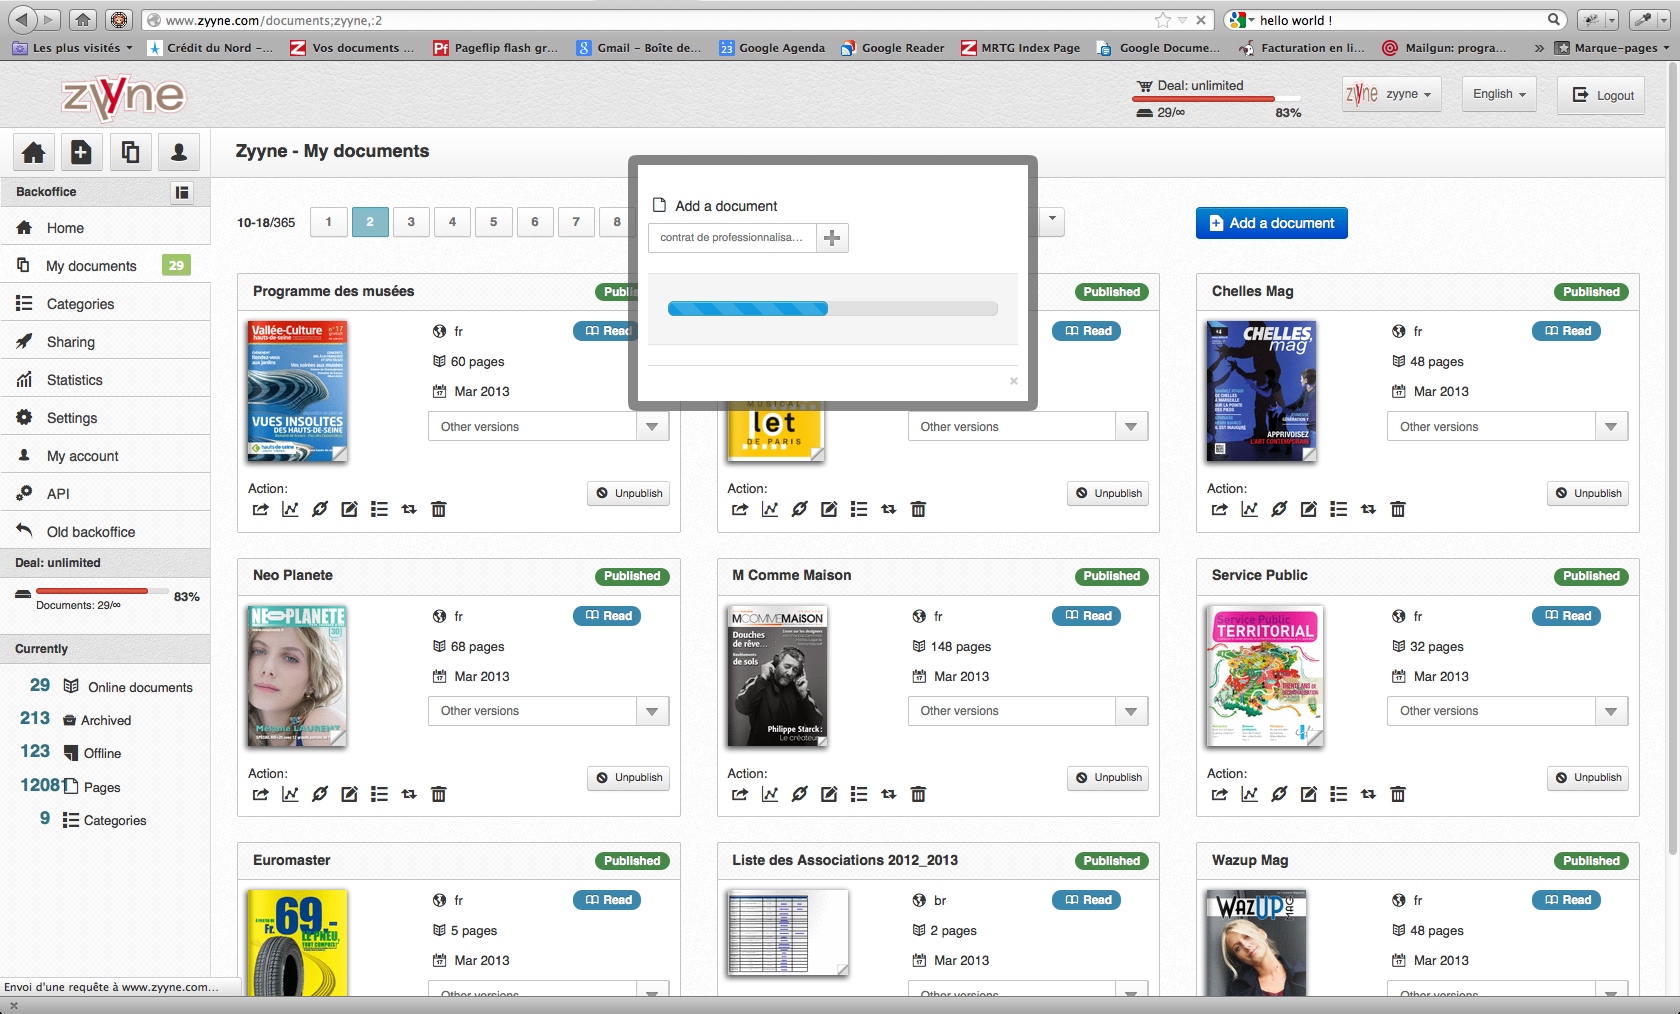The height and width of the screenshot is (1014, 1680).
Task: Click the link icon under Neo Planete actions
Action: click(x=320, y=794)
